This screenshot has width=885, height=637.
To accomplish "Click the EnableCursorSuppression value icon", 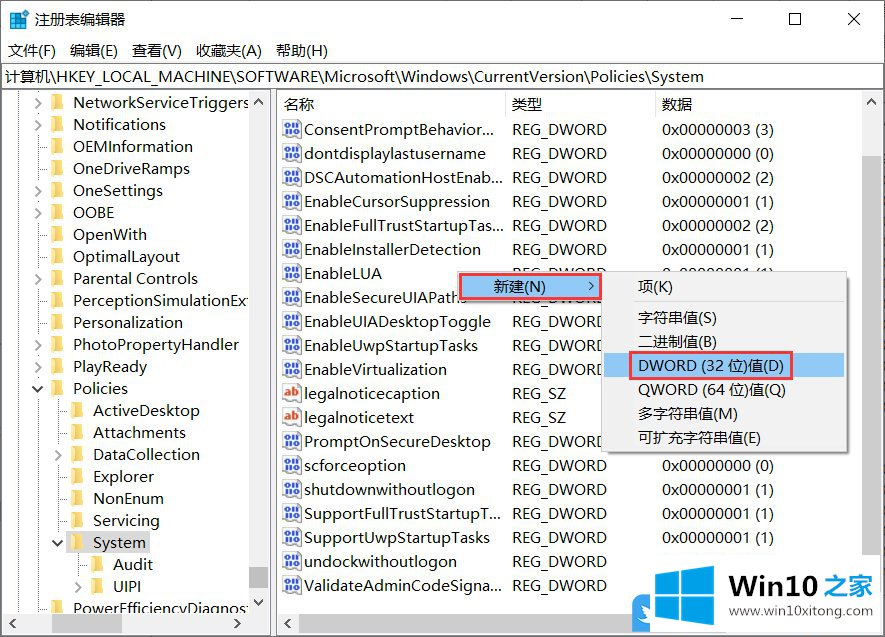I will pos(291,201).
